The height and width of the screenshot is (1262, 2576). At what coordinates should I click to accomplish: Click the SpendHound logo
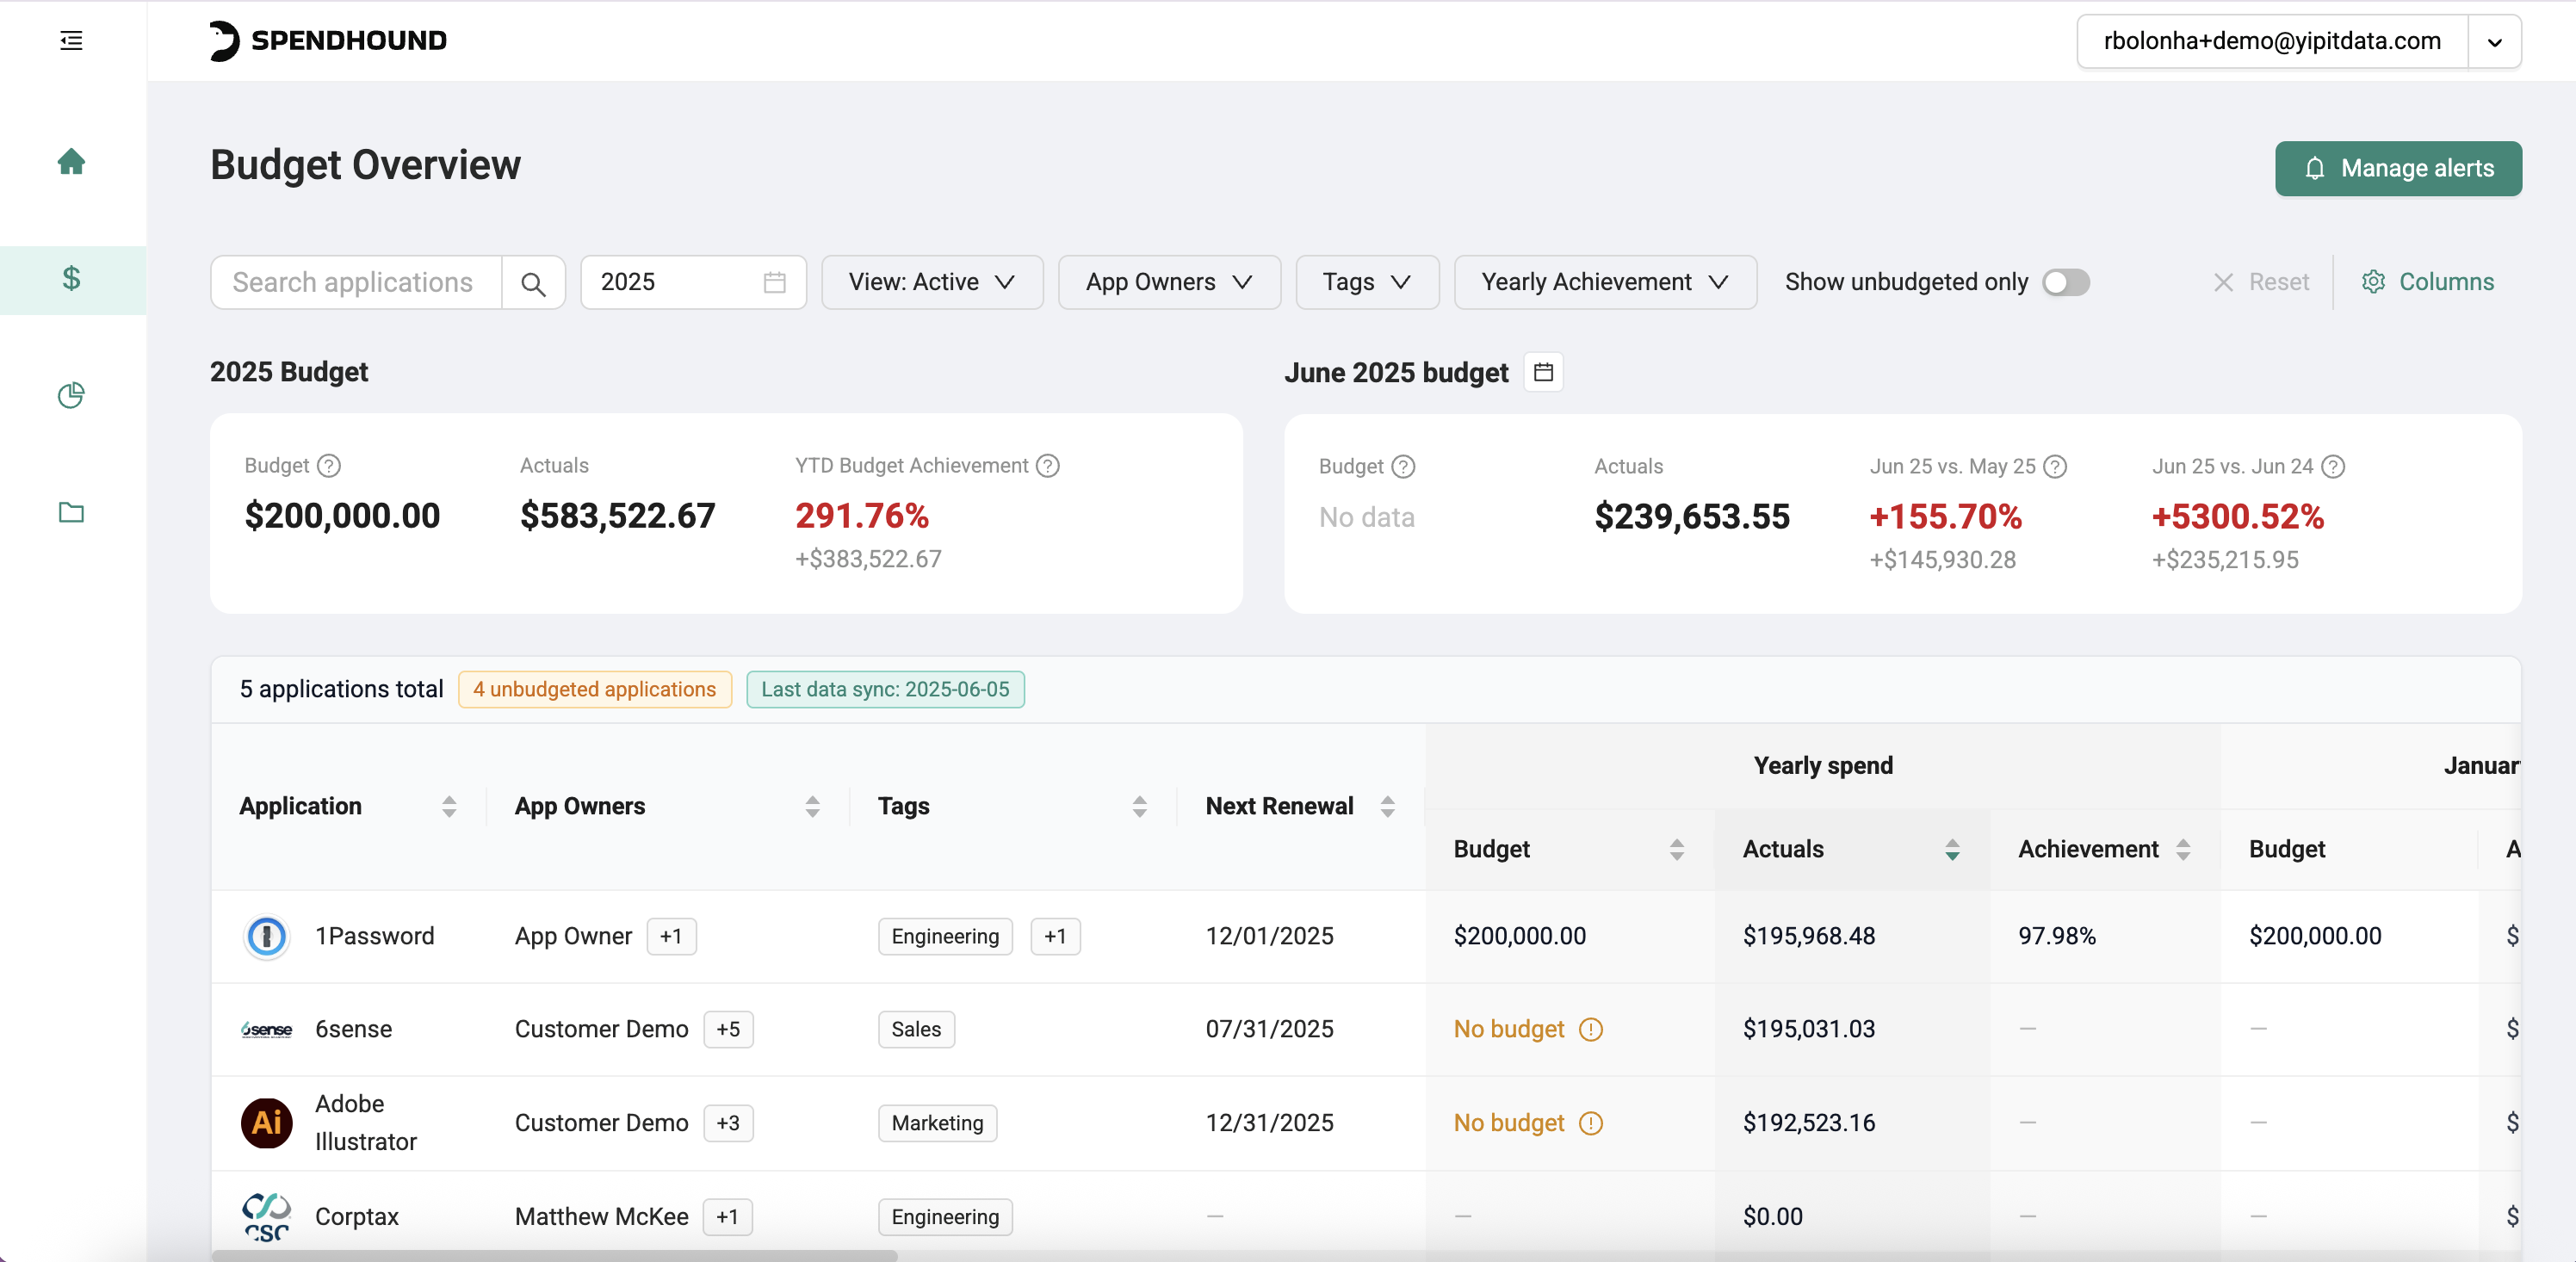point(328,41)
